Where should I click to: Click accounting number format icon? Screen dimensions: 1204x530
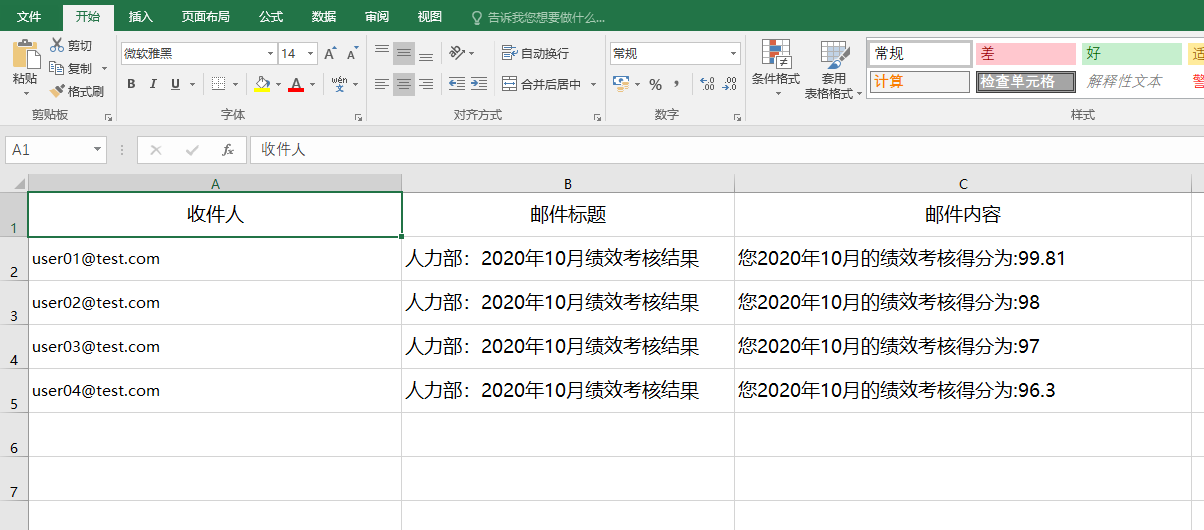point(621,84)
